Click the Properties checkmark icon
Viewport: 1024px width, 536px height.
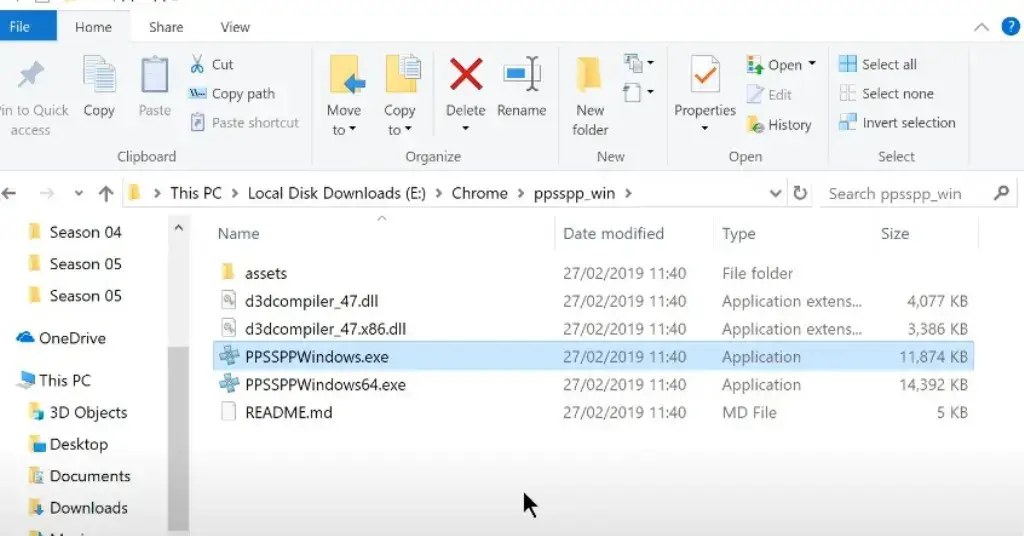705,76
